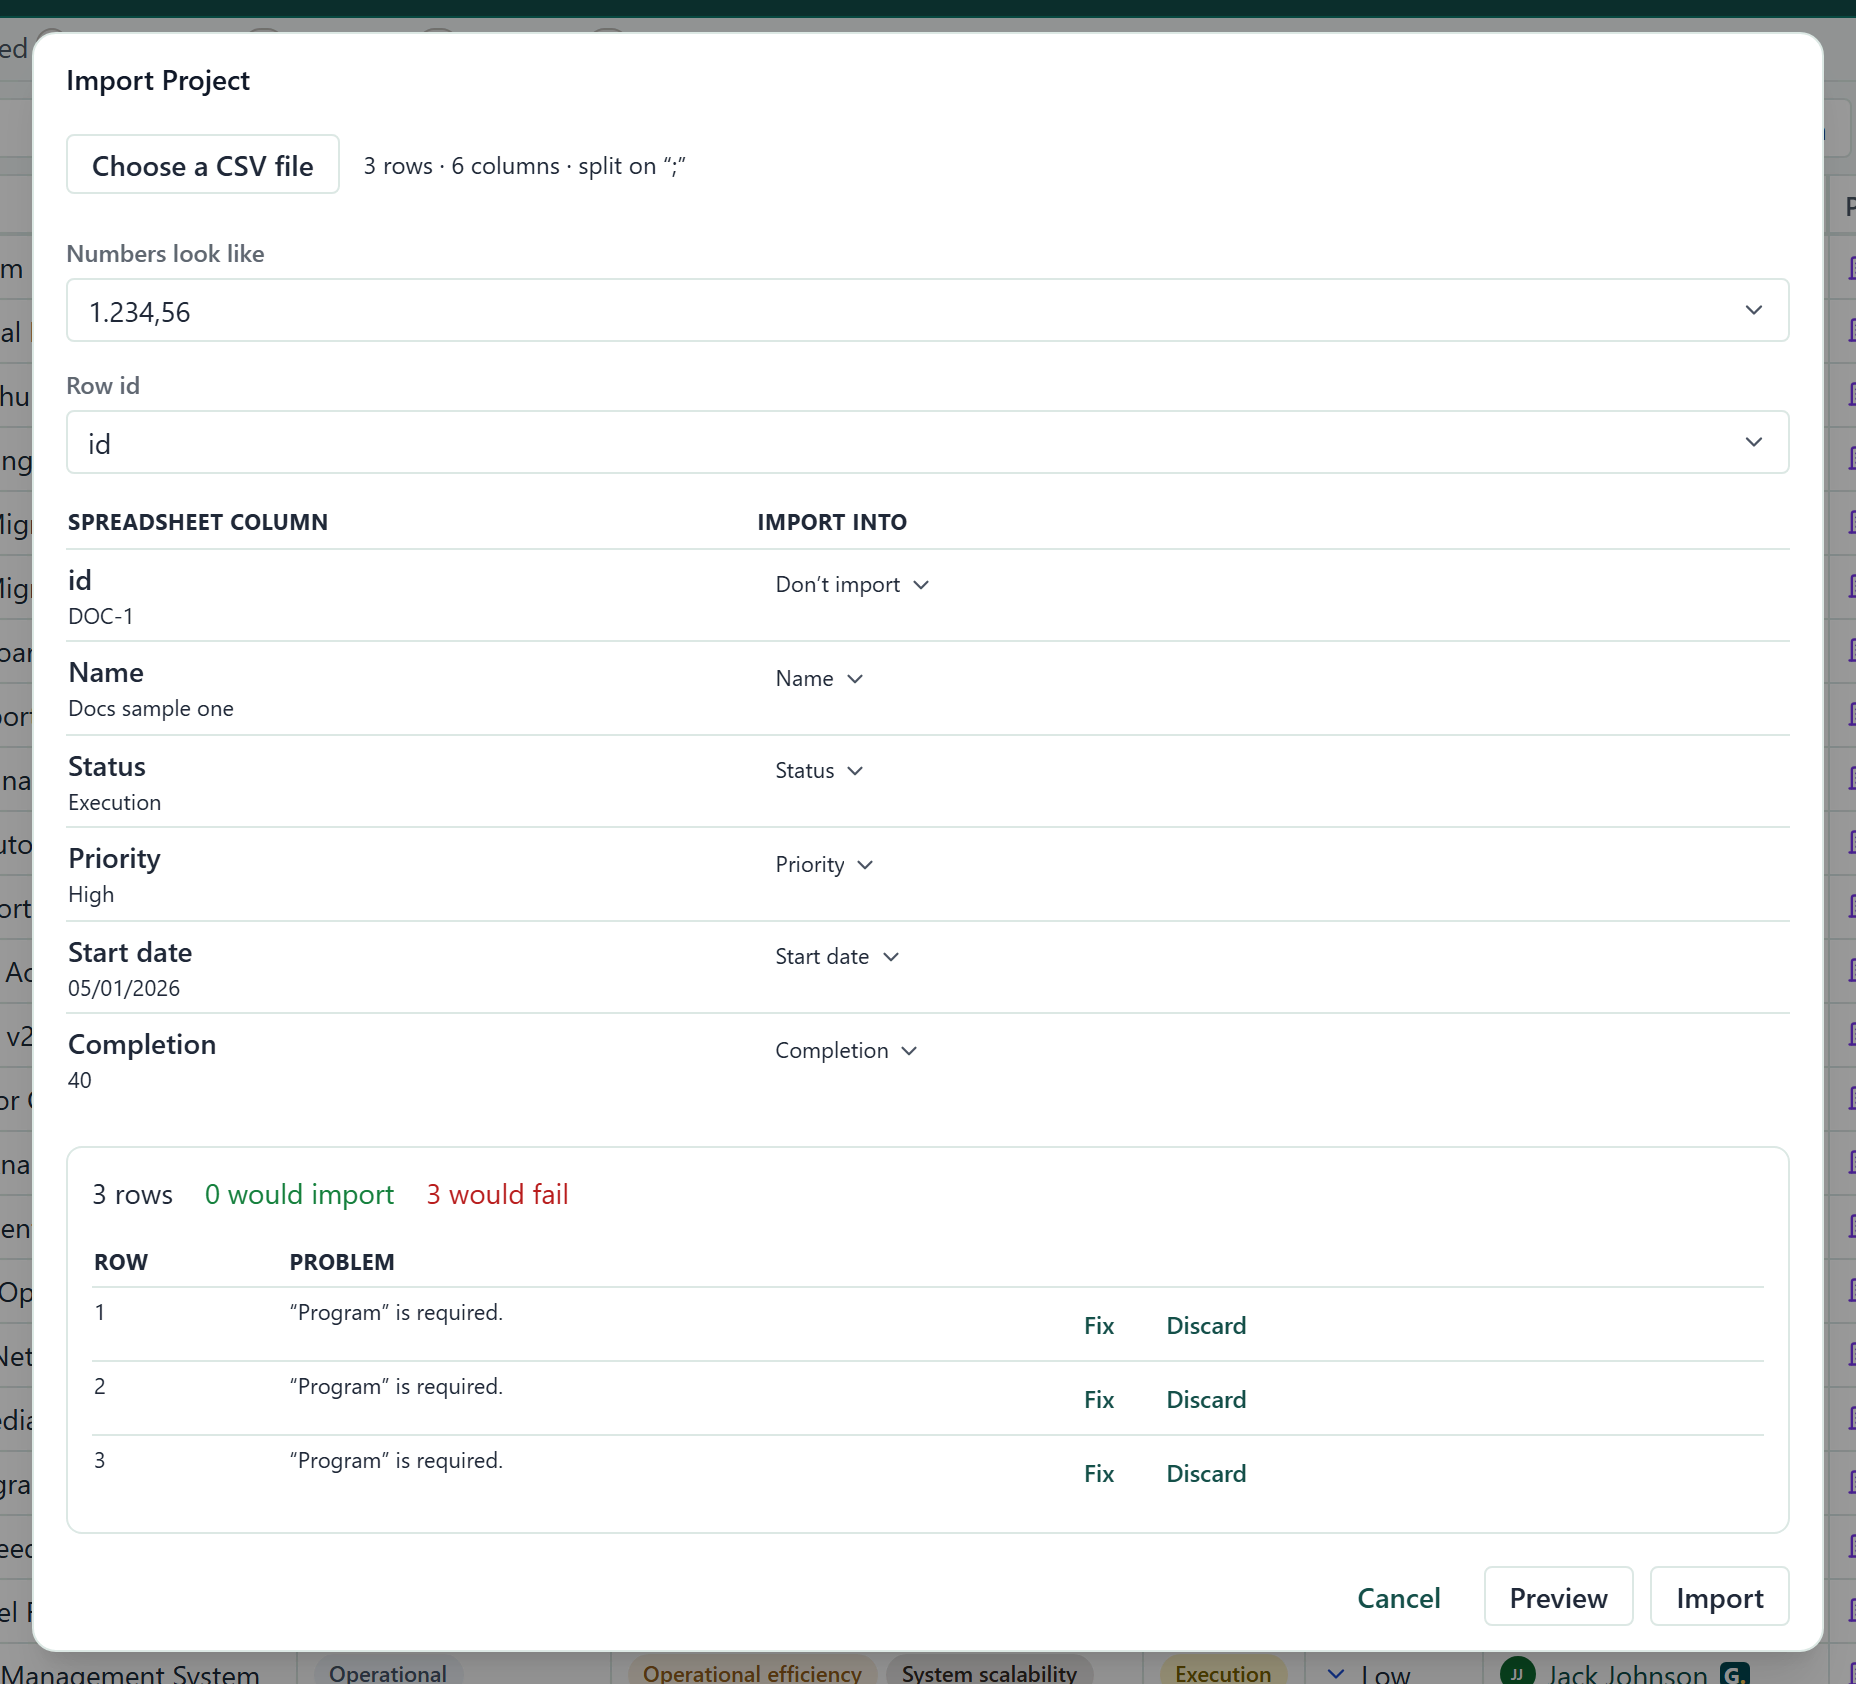Open the Start date import mapping
The height and width of the screenshot is (1684, 1856).
(837, 957)
